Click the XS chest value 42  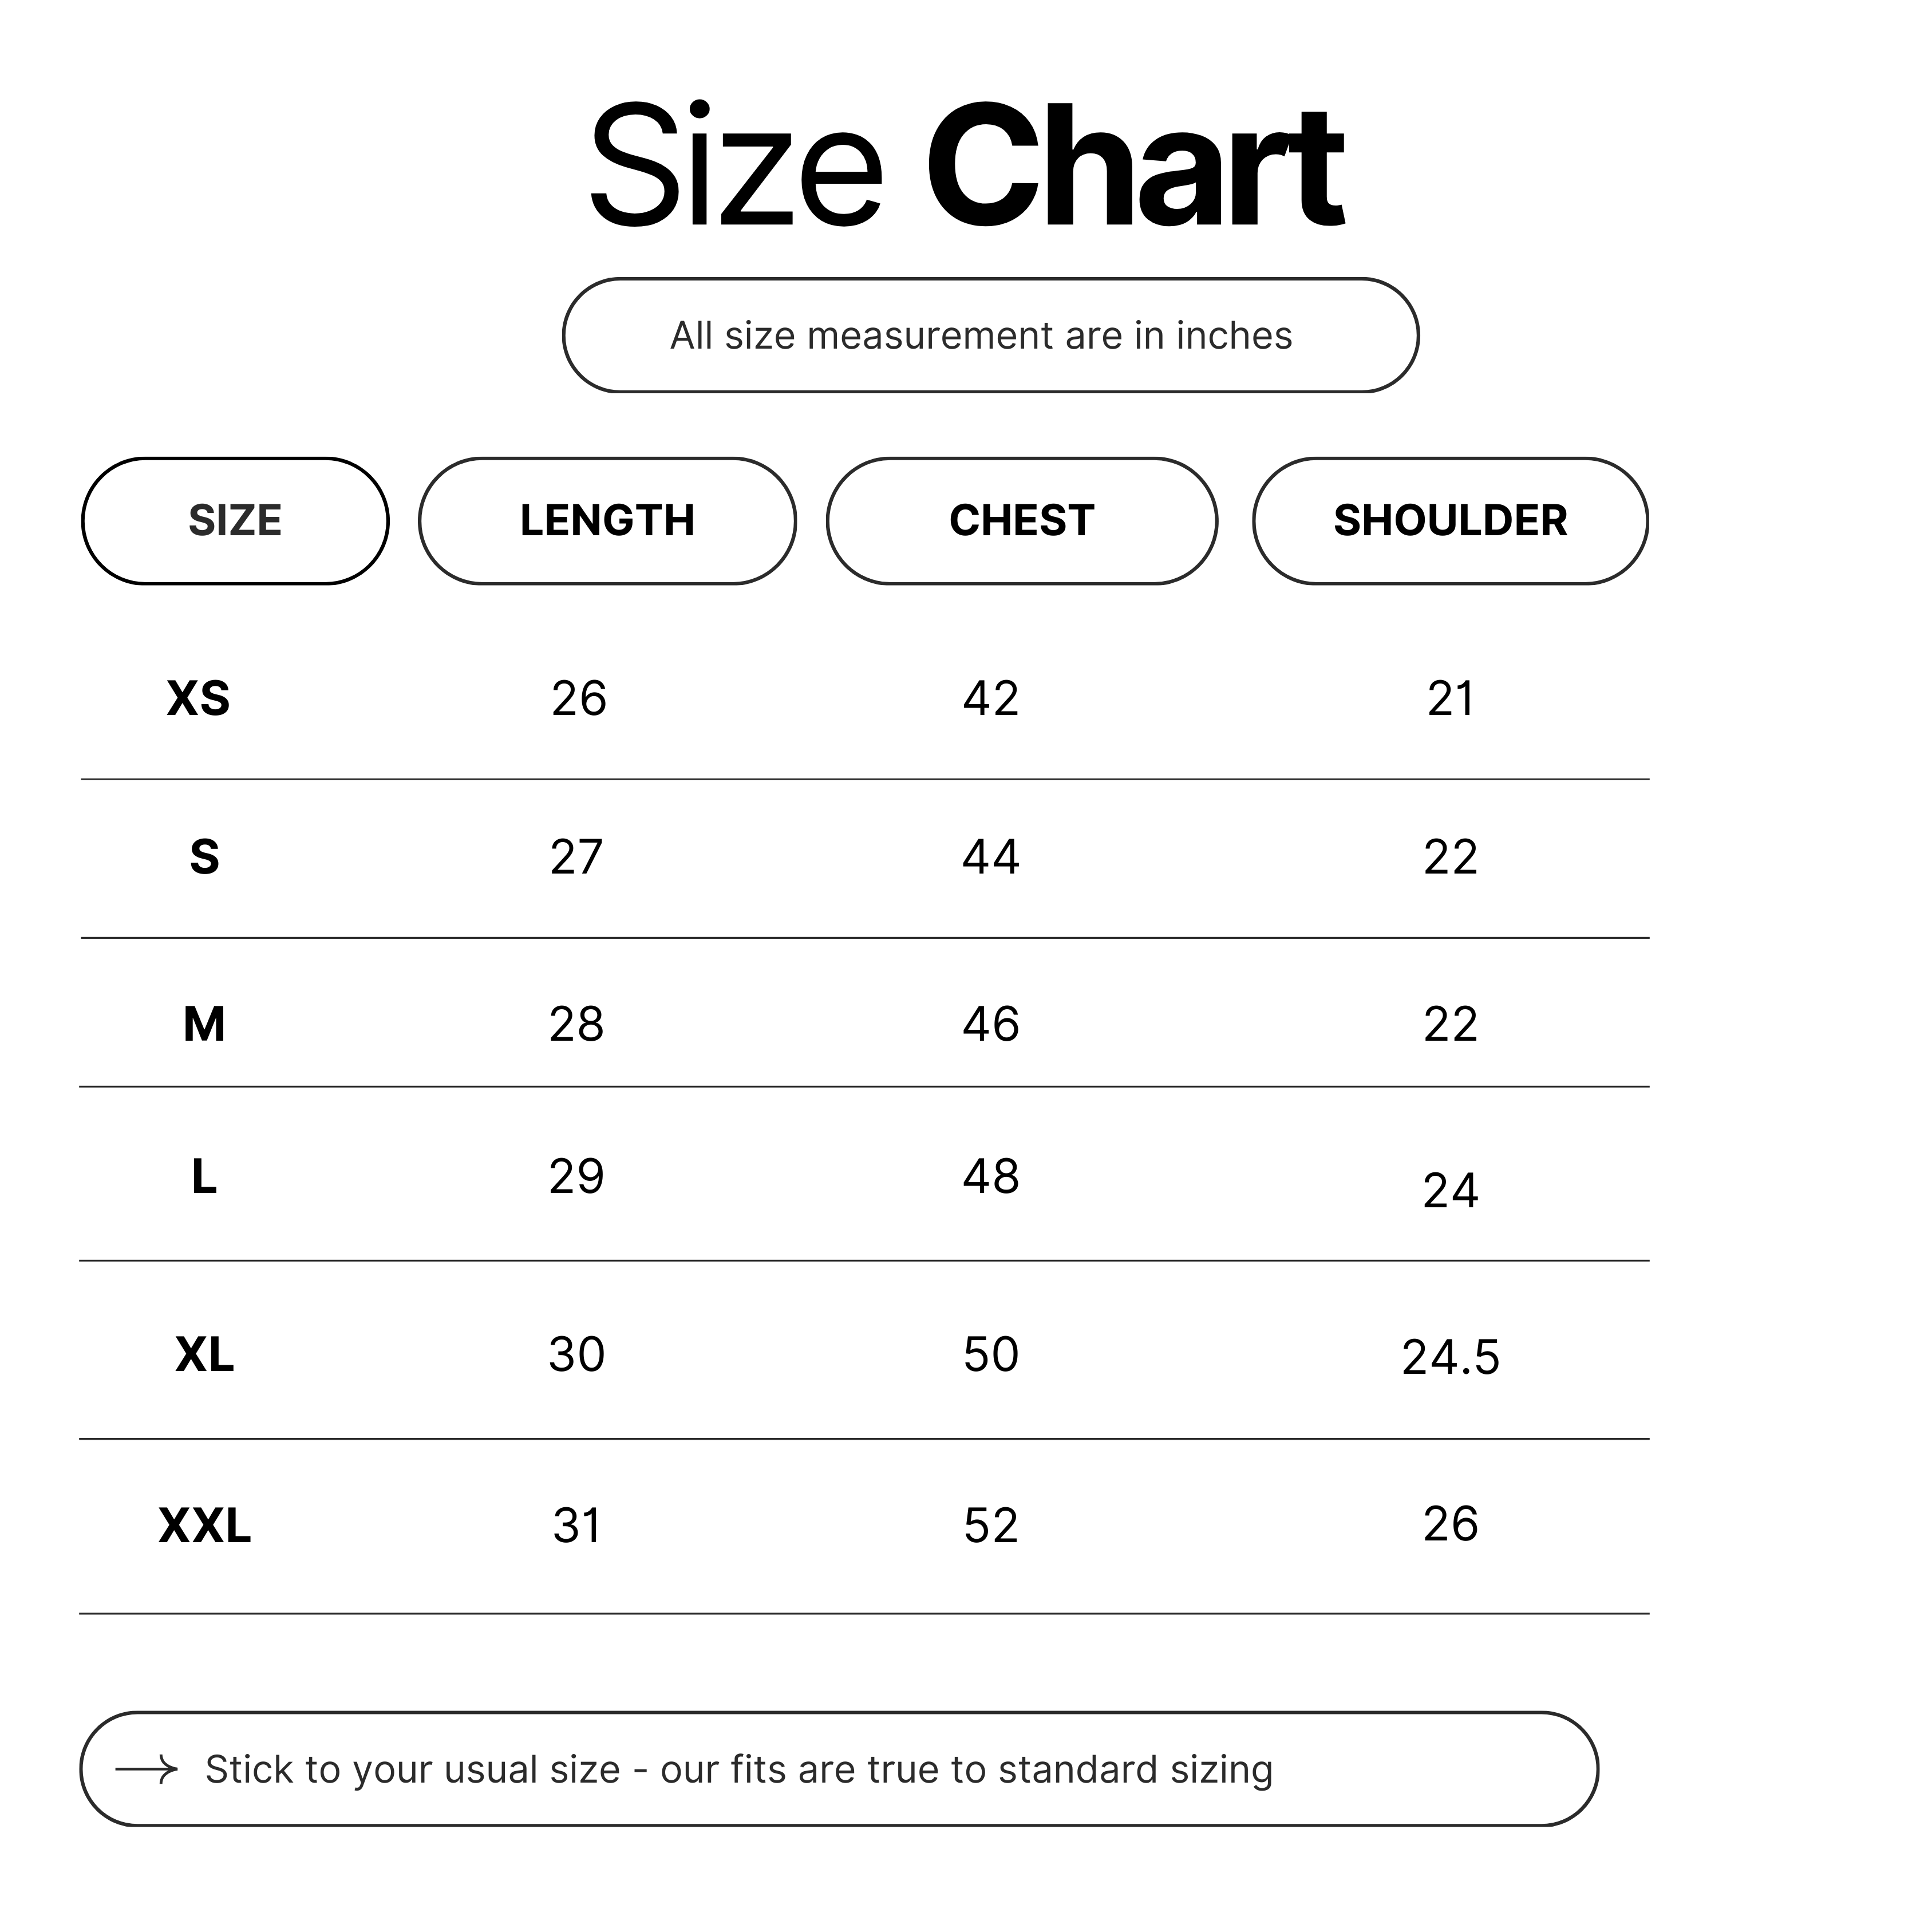click(x=990, y=698)
